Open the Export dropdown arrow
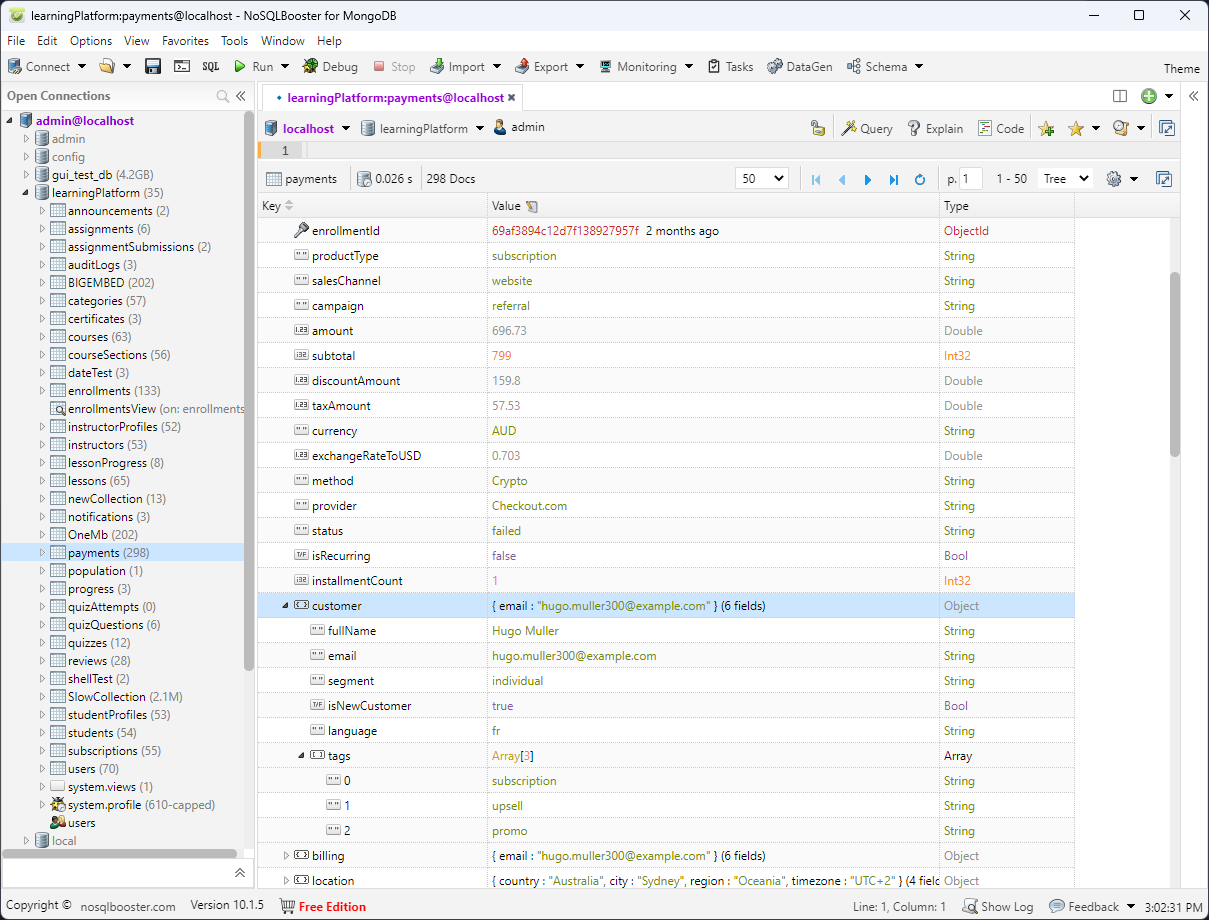1209x920 pixels. 579,67
